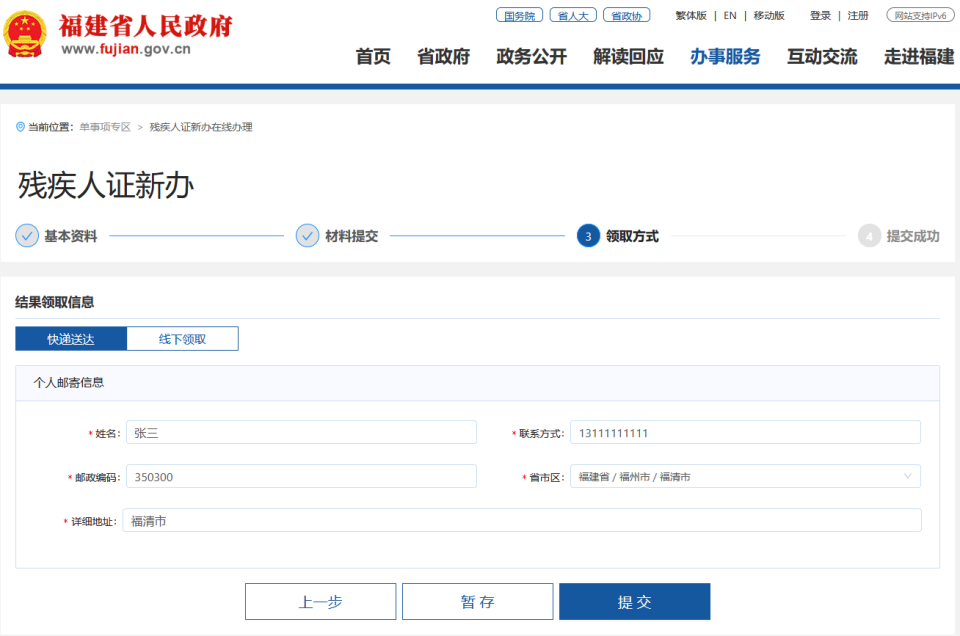Focus the 邮政编码 input field
The height and width of the screenshot is (636, 960).
(x=301, y=476)
